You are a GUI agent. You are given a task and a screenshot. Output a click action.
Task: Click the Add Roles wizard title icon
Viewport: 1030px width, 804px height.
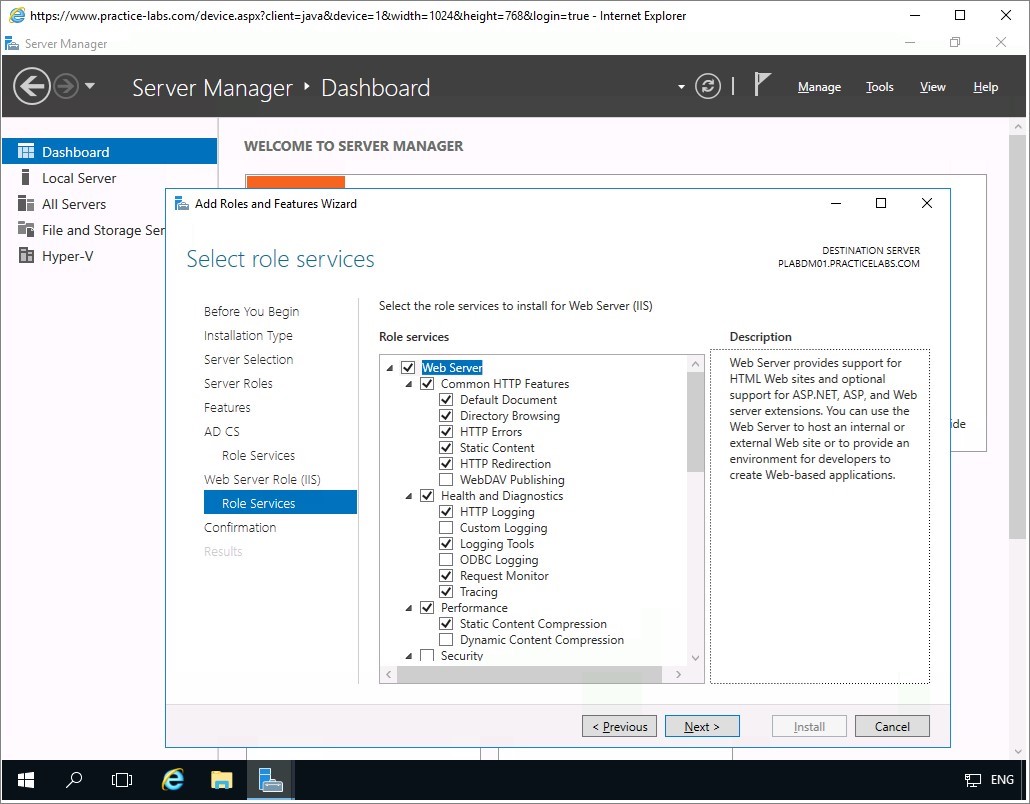pos(181,204)
